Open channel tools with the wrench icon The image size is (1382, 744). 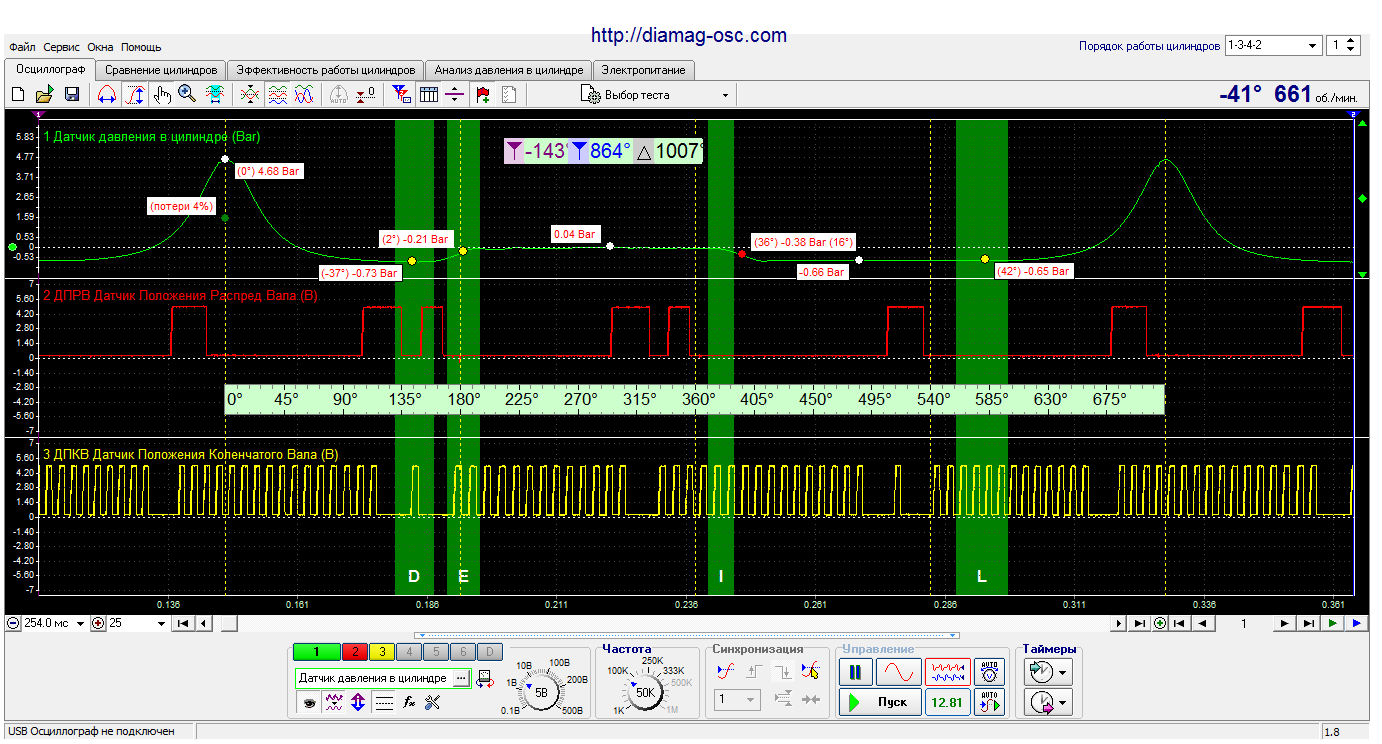(432, 703)
